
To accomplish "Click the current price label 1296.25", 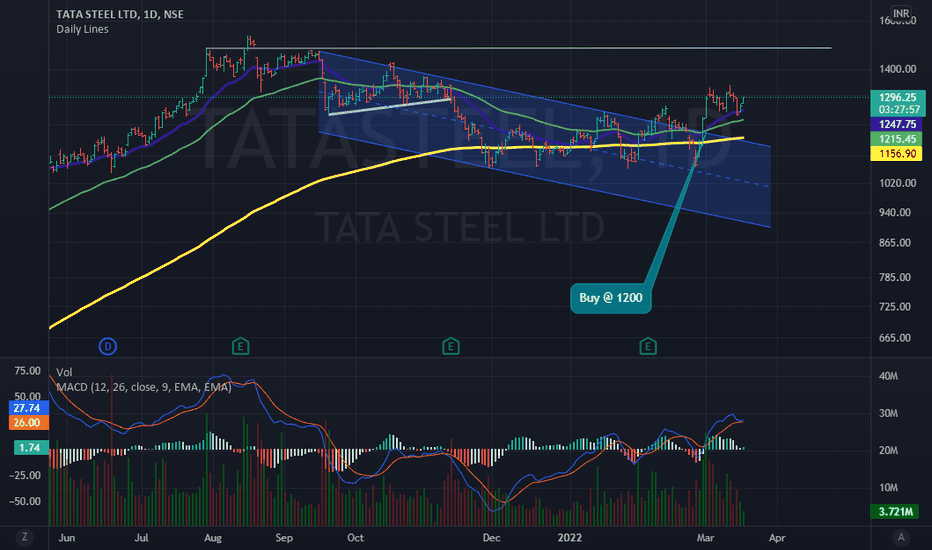I will click(897, 98).
